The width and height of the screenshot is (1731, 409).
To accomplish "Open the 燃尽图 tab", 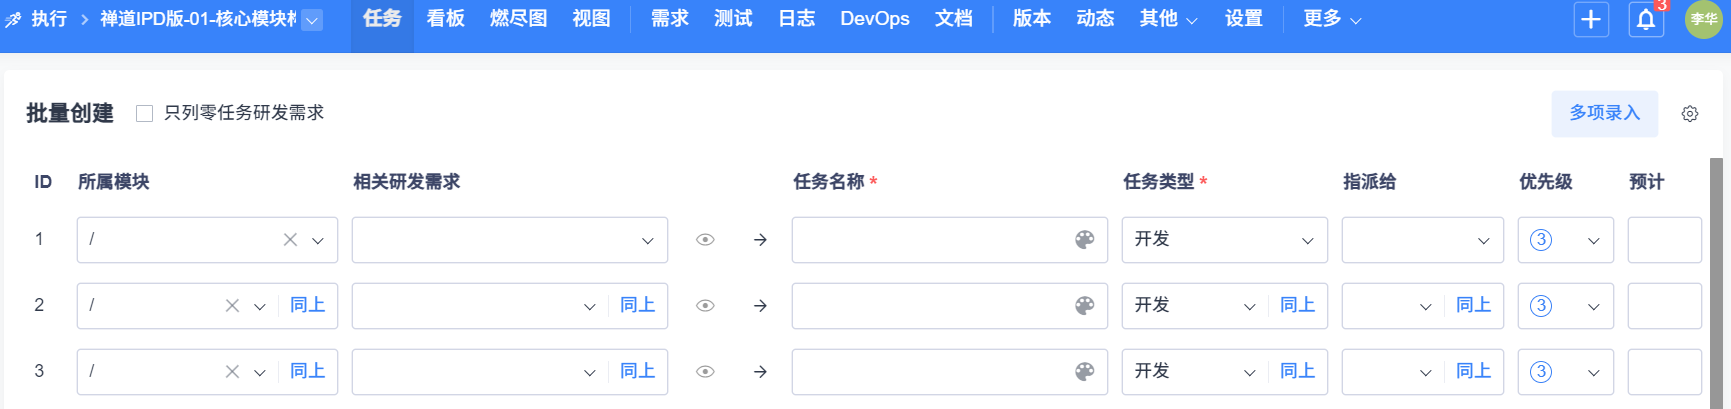I will [x=518, y=19].
